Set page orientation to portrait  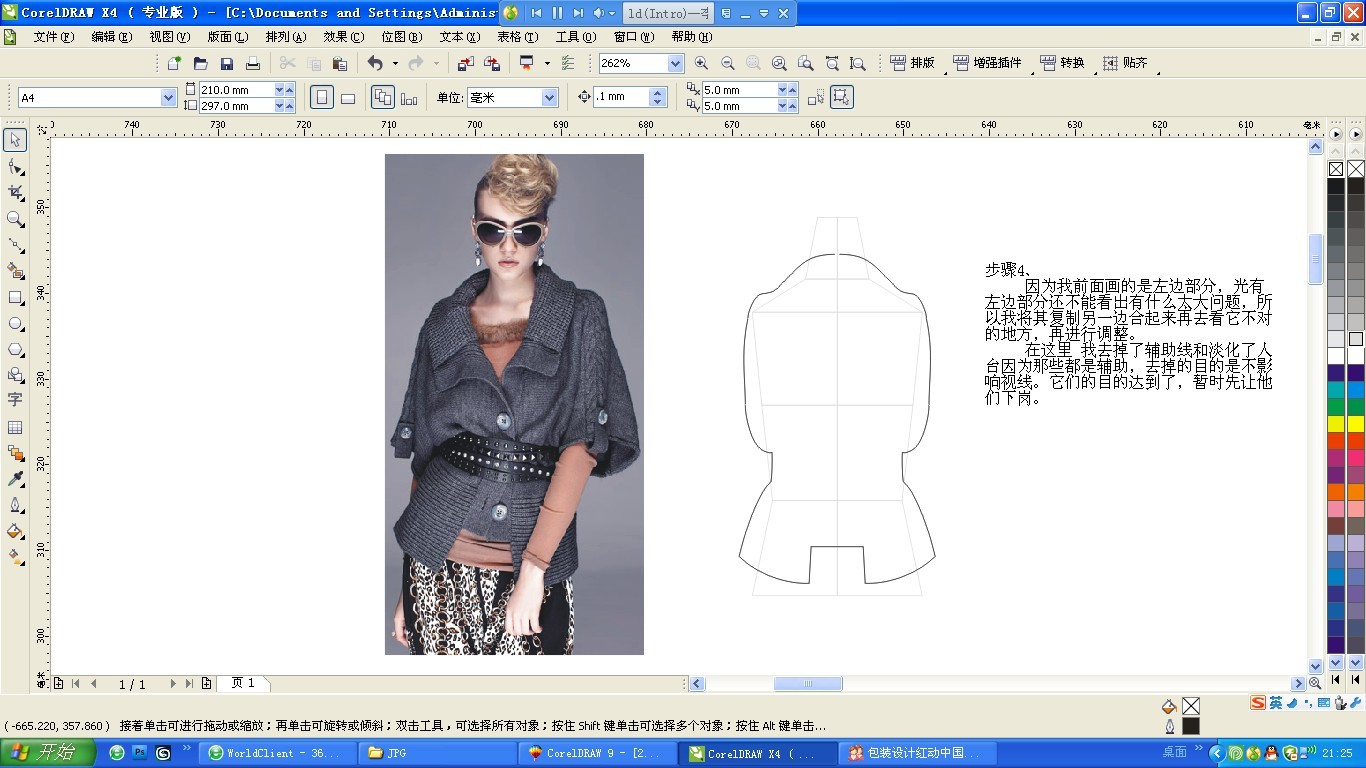point(322,98)
